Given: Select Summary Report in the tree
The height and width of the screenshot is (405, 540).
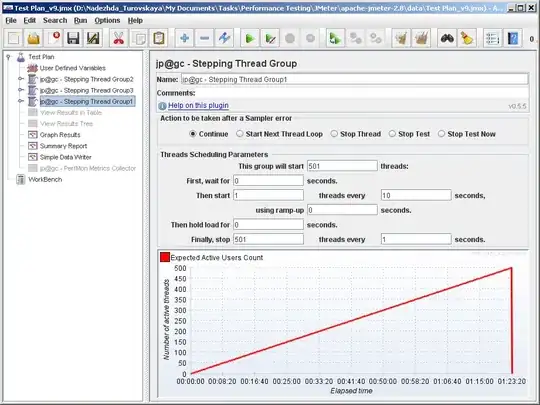Looking at the screenshot, I should pyautogui.click(x=63, y=146).
